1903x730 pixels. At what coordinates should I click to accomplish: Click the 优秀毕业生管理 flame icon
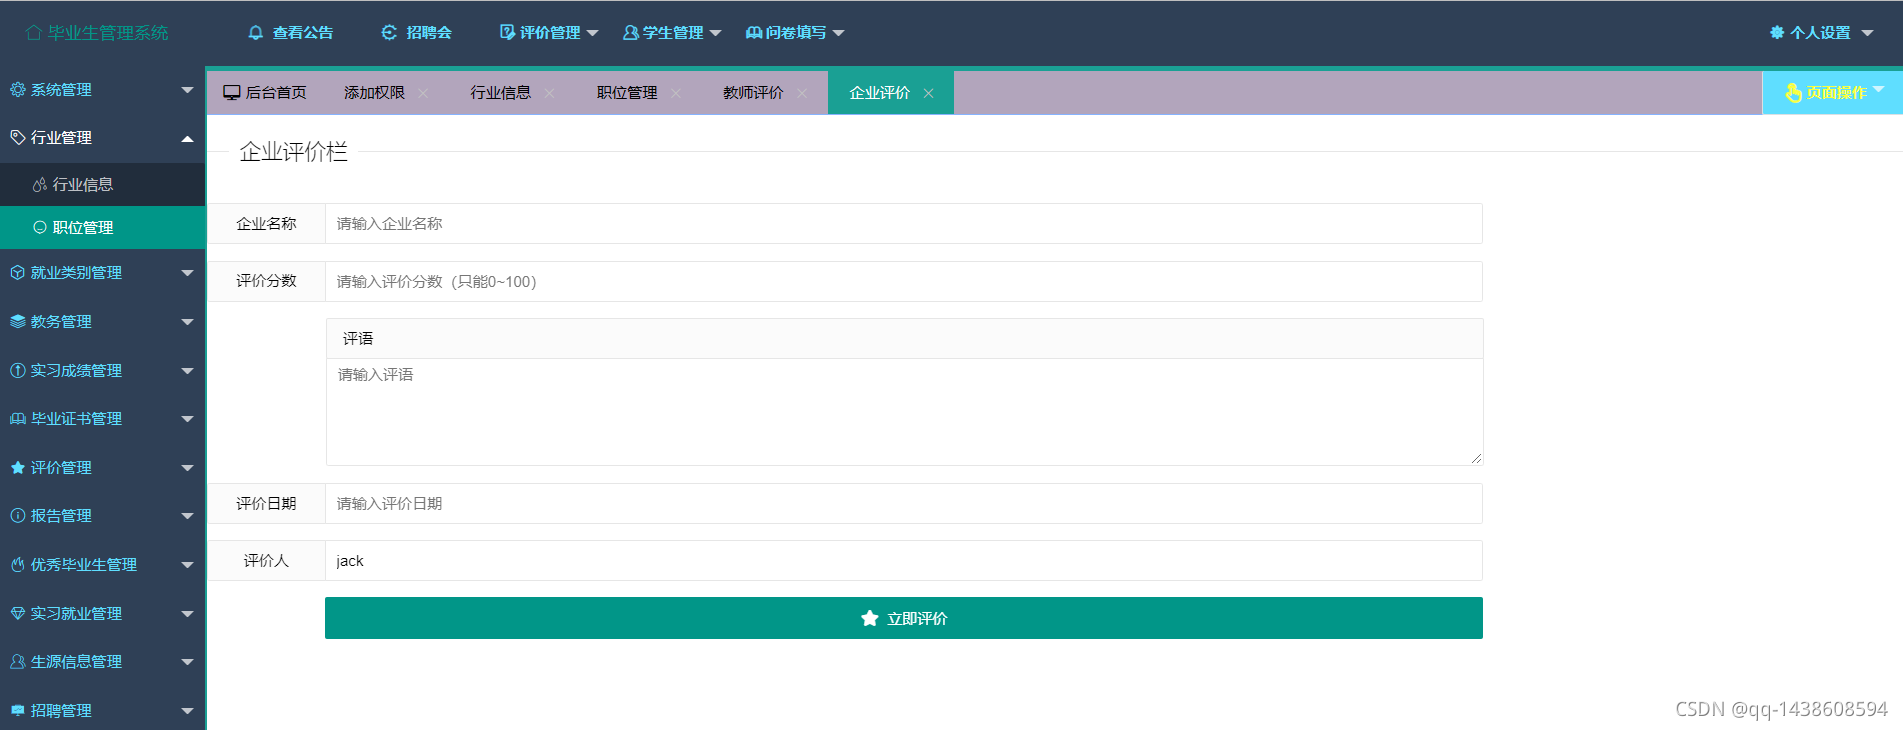[18, 565]
